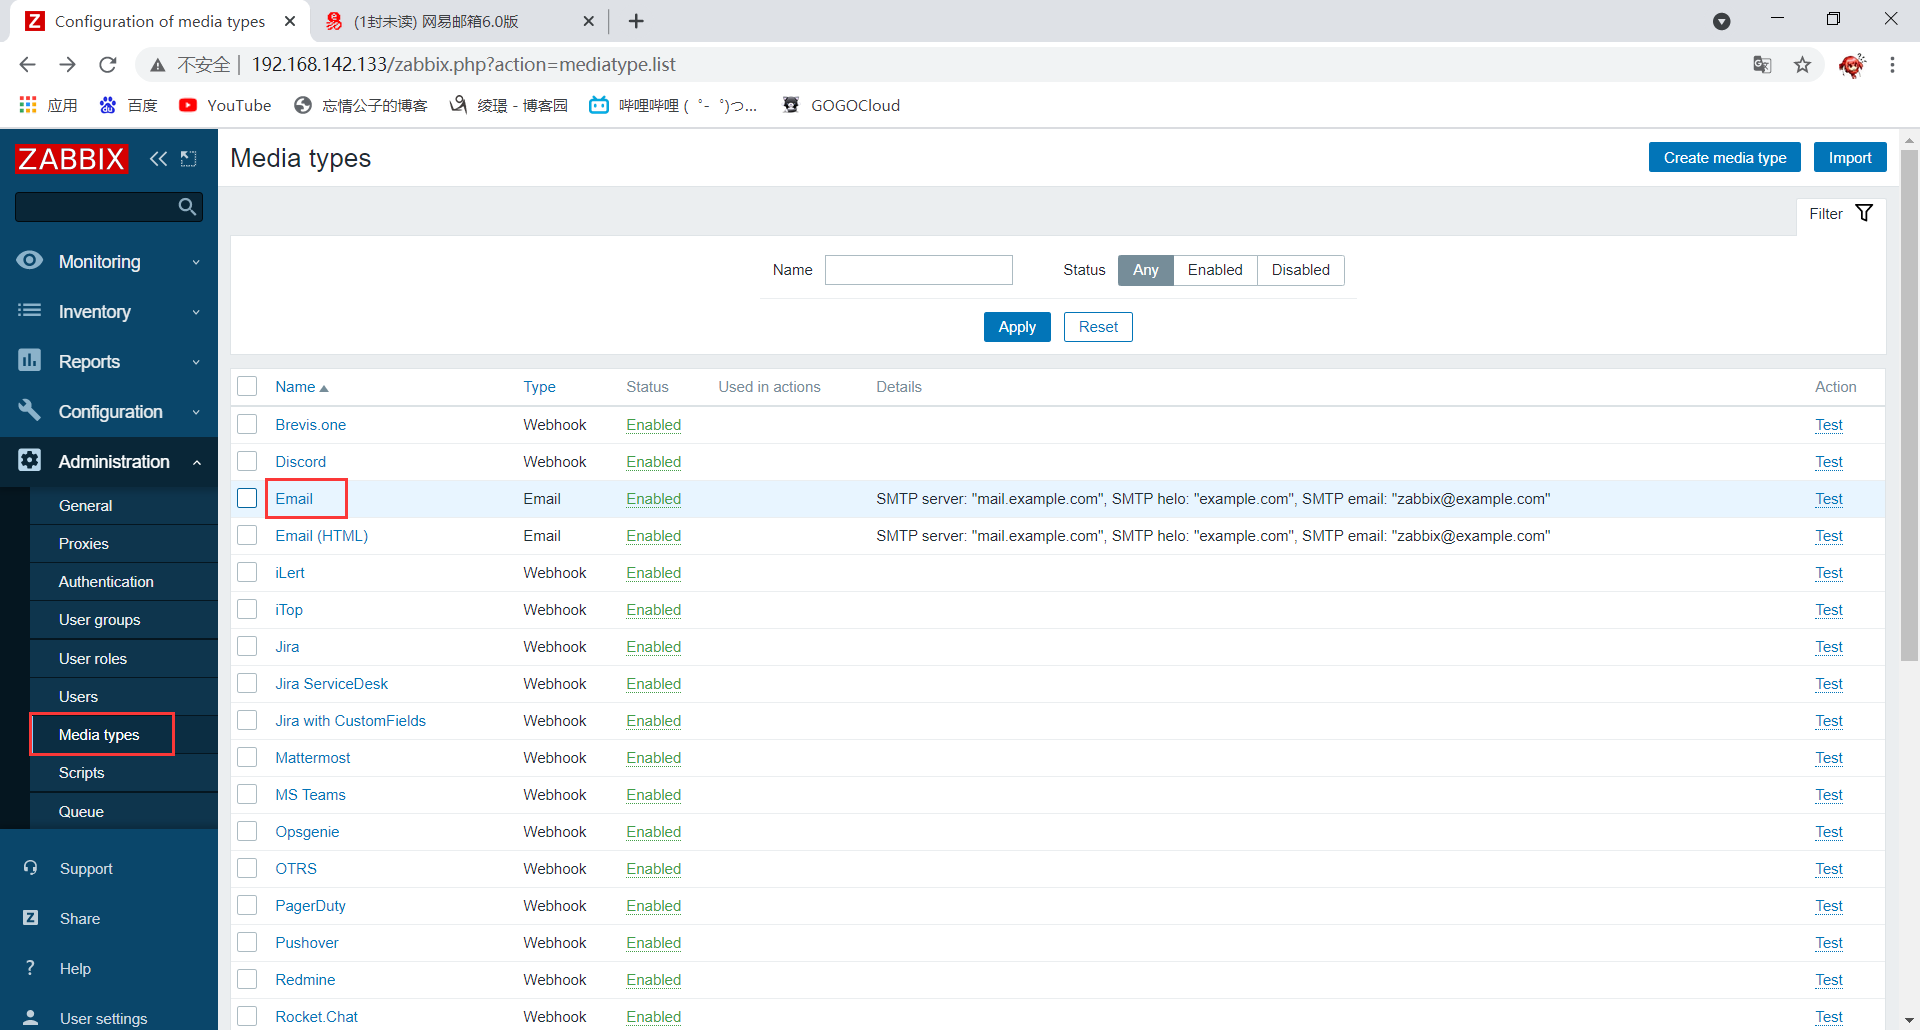
Task: Select the Disabled status filter
Action: tap(1300, 270)
